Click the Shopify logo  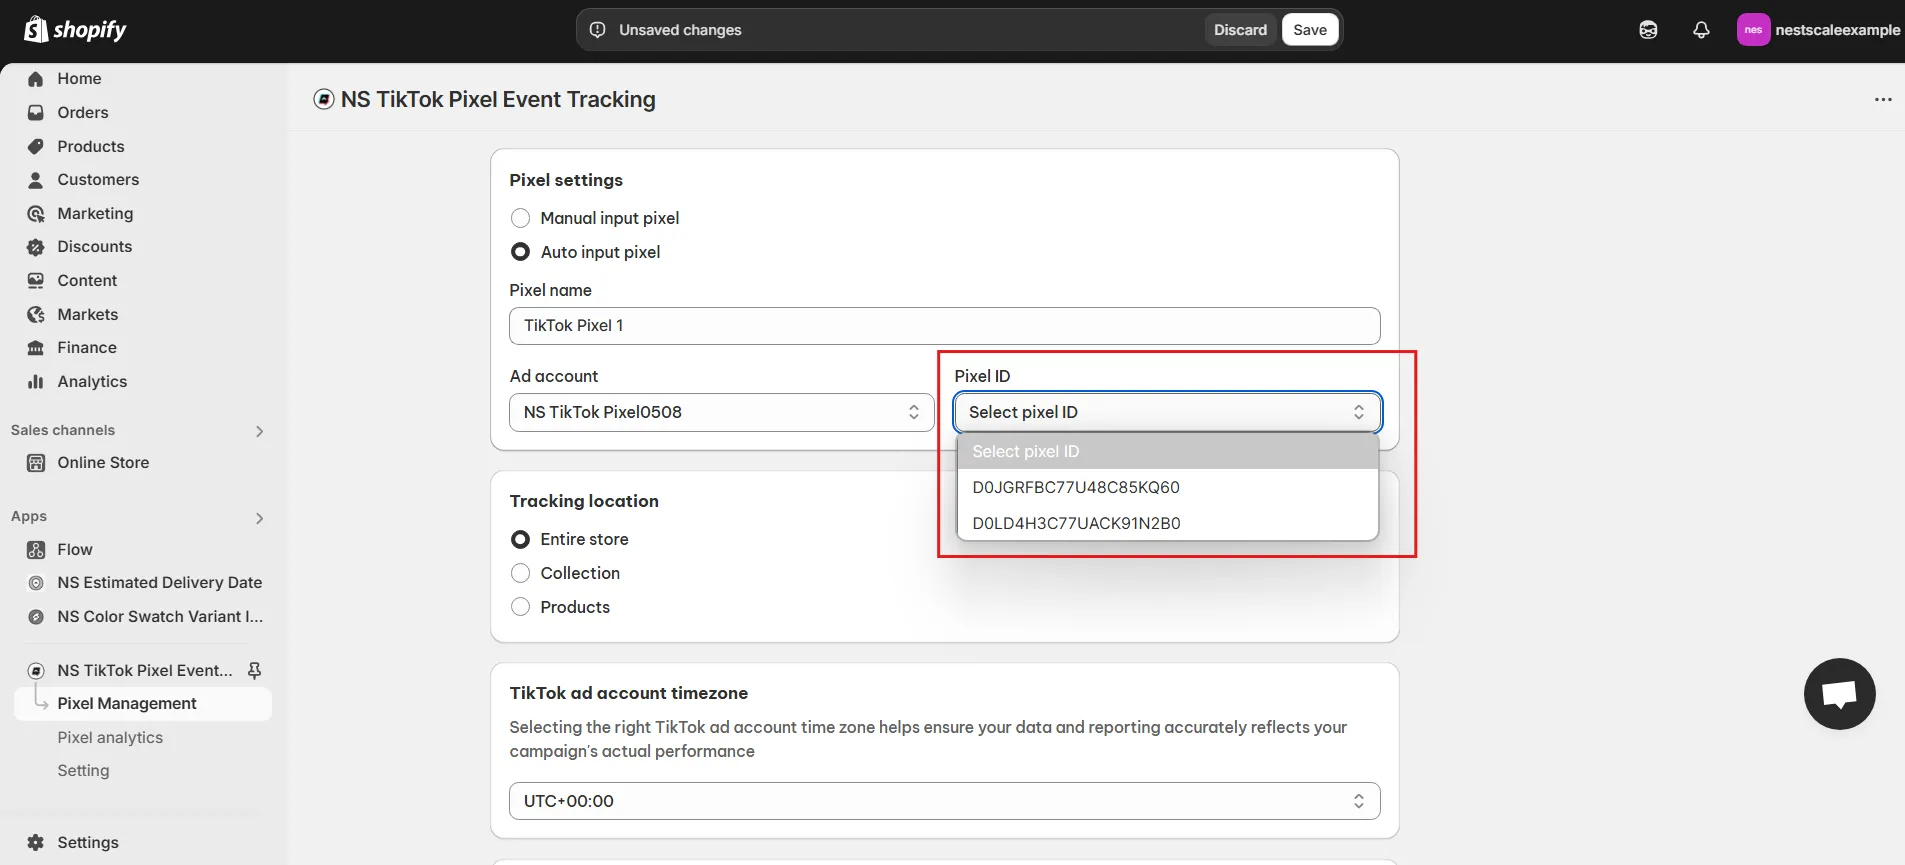pos(76,30)
